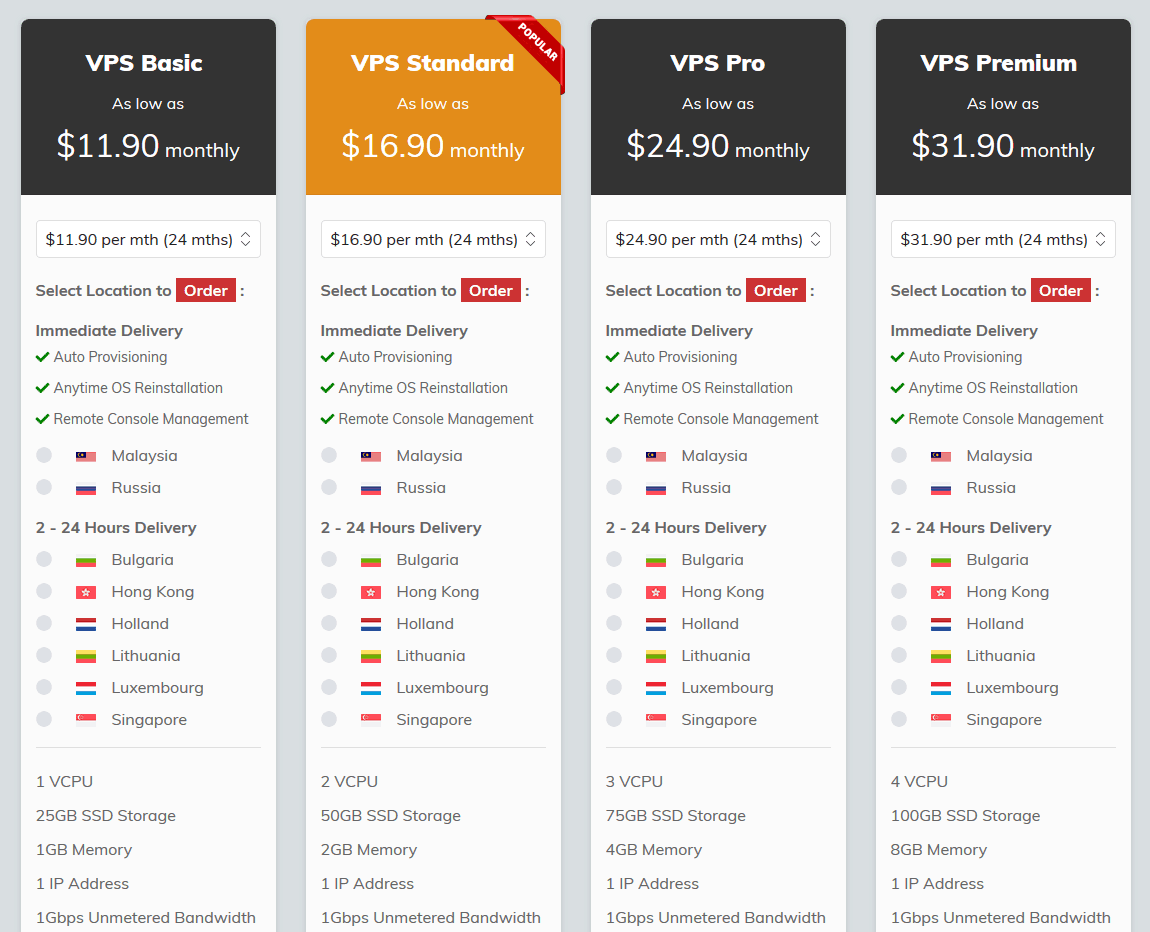This screenshot has height=932, width=1150.
Task: Click the Malaysia flag in VPS Basic
Action: [86, 456]
